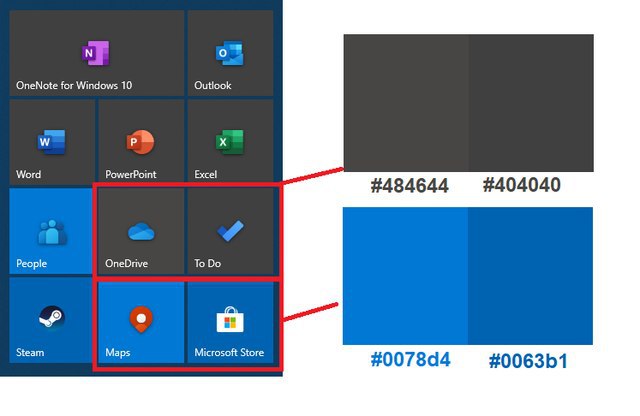Pick the darker blue #0063b1 swatch

531,276
